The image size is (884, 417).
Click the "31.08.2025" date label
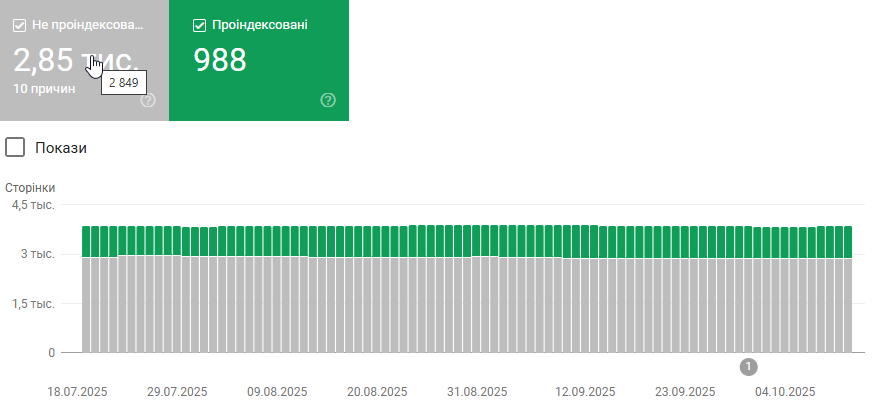477,392
